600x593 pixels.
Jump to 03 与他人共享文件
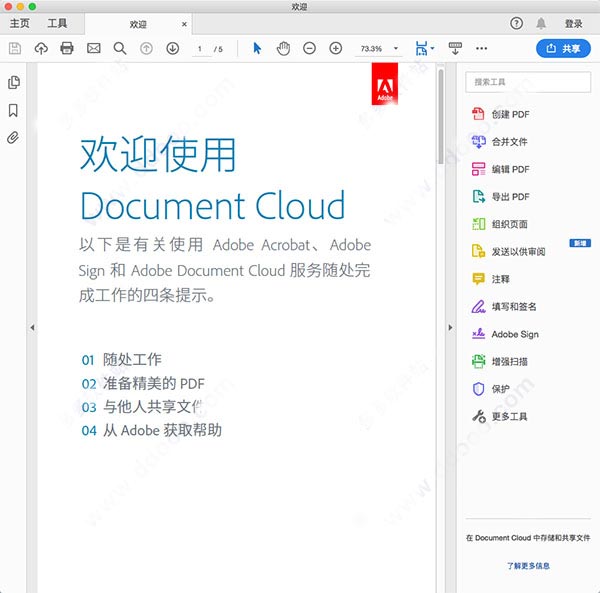(142, 407)
